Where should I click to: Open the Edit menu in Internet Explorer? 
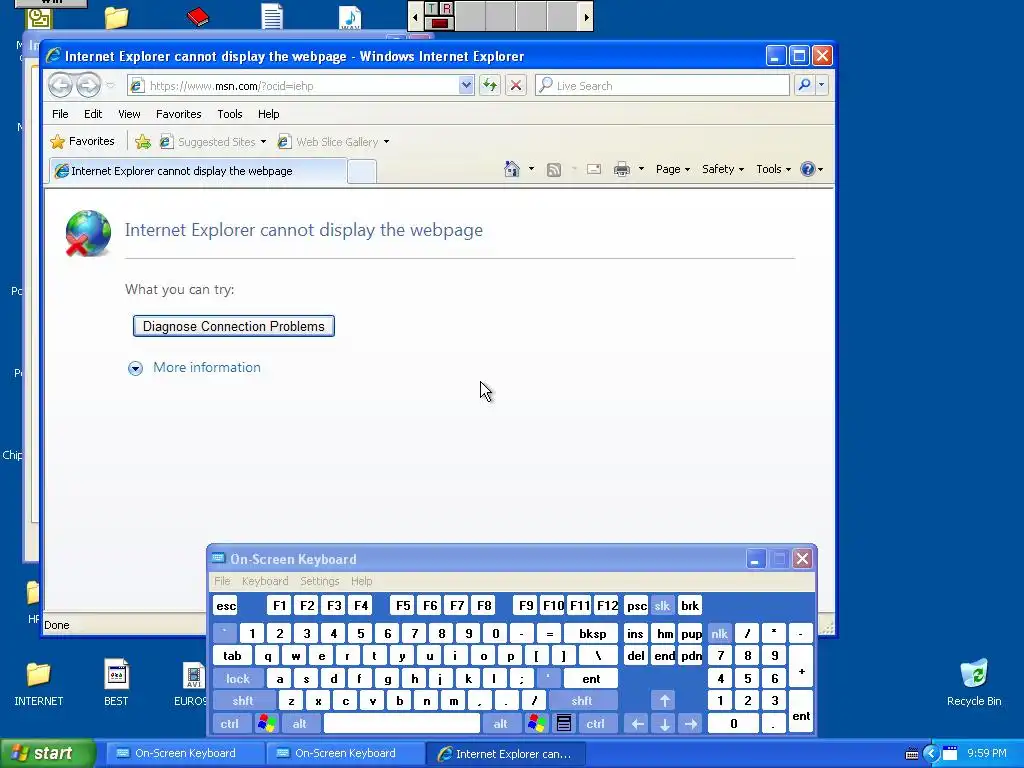(x=93, y=114)
